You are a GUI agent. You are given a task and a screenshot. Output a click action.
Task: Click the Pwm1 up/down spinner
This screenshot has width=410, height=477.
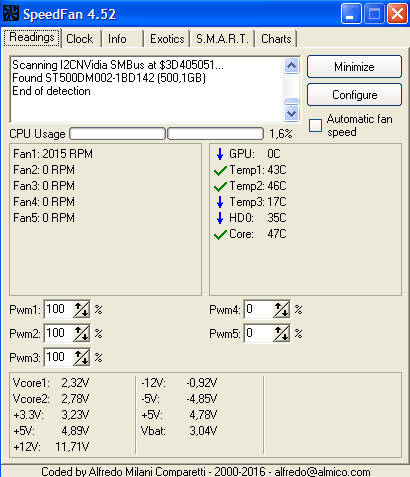tap(81, 309)
